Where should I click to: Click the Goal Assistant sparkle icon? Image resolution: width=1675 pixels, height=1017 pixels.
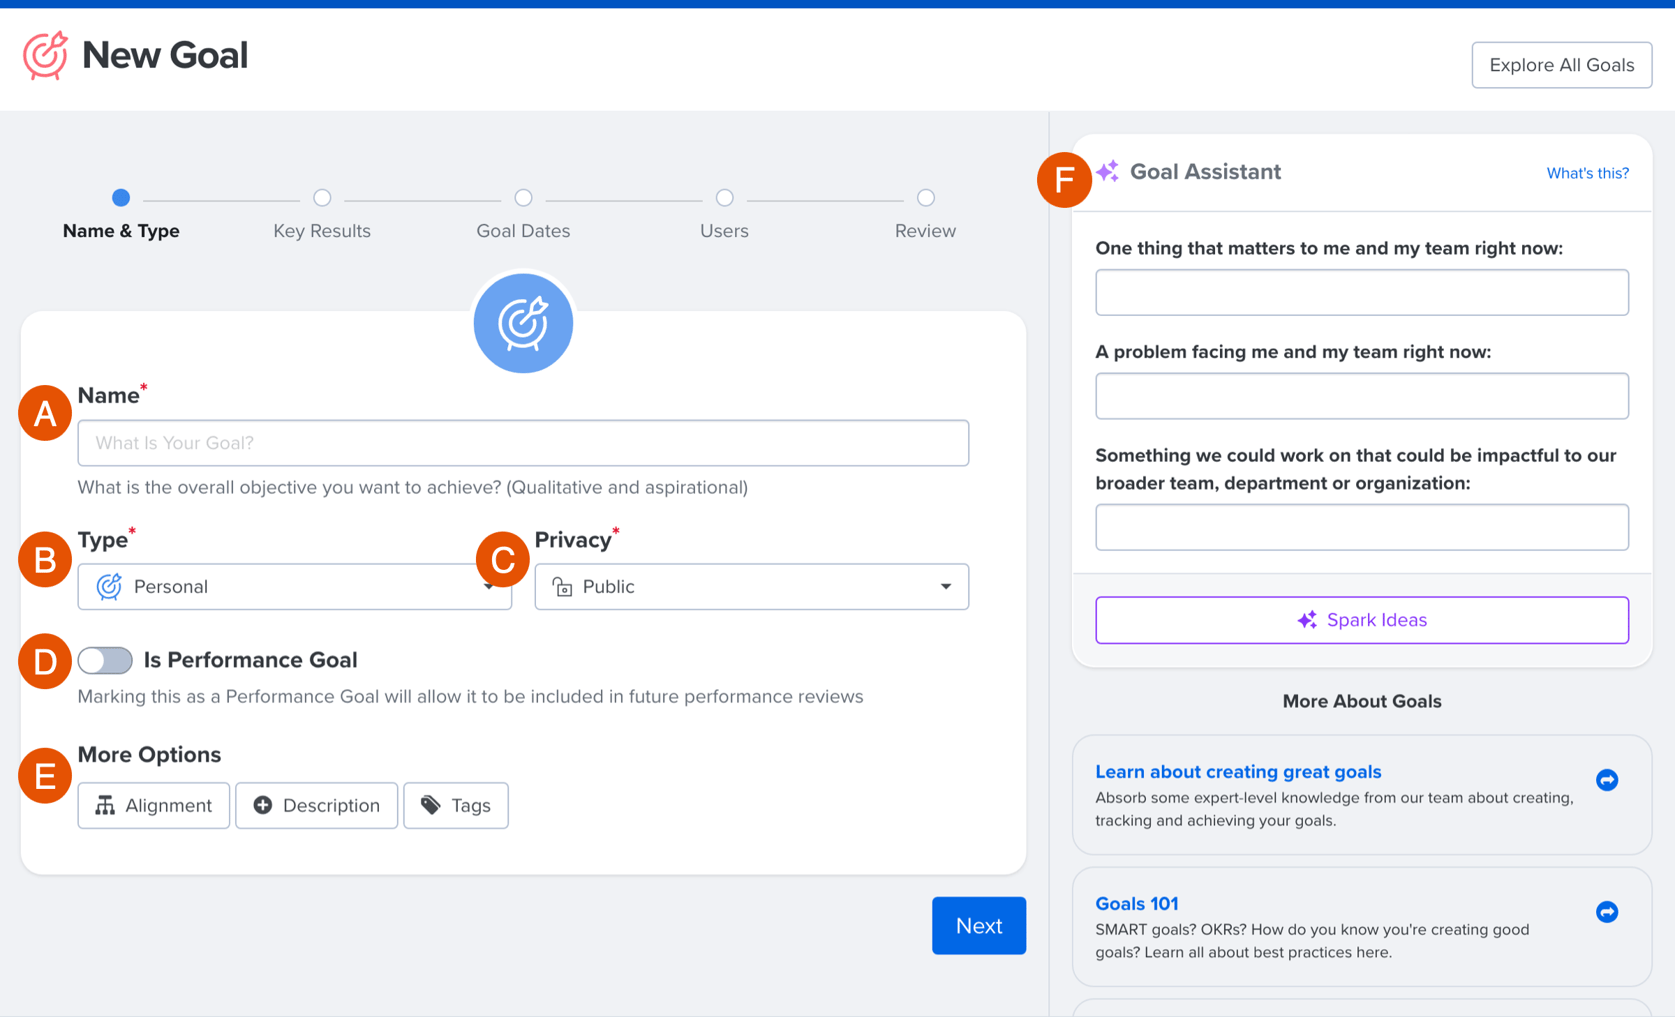point(1108,172)
